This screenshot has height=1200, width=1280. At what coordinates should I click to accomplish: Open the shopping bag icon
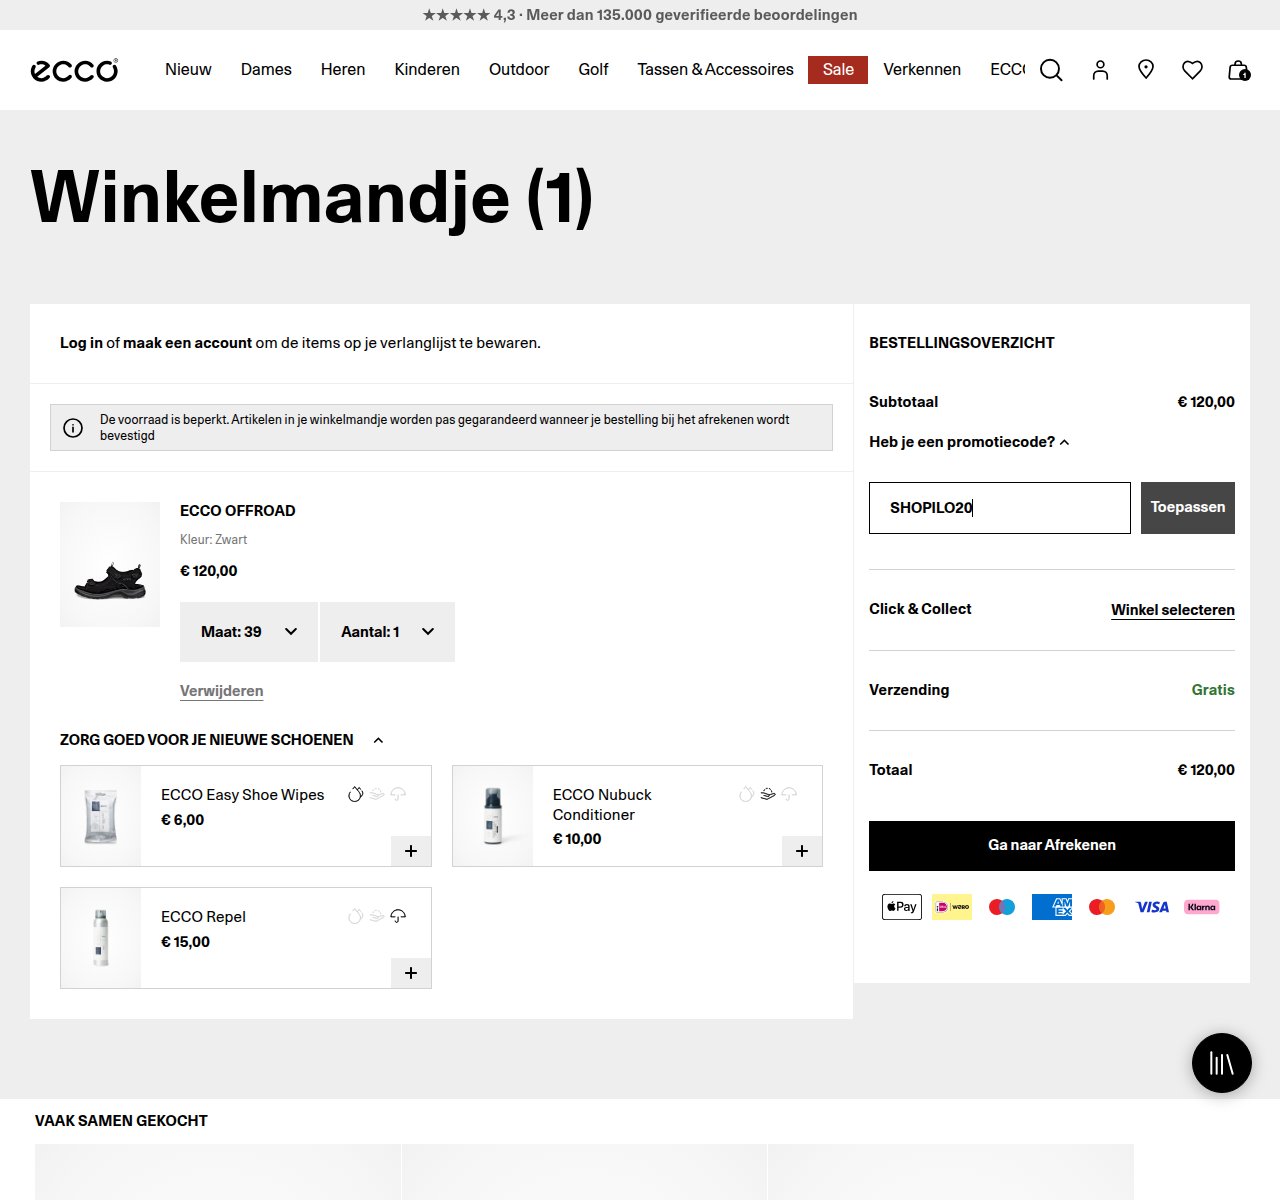[1238, 70]
